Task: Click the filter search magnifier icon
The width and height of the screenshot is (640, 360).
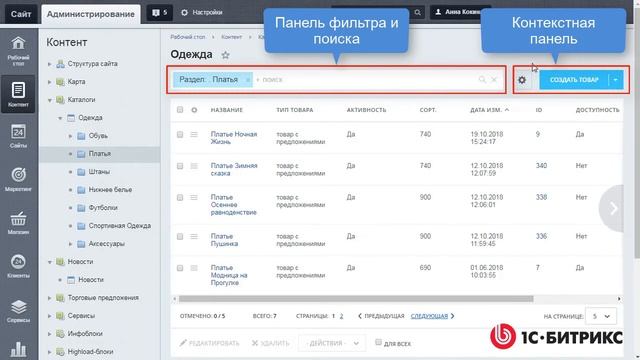Action: point(482,80)
